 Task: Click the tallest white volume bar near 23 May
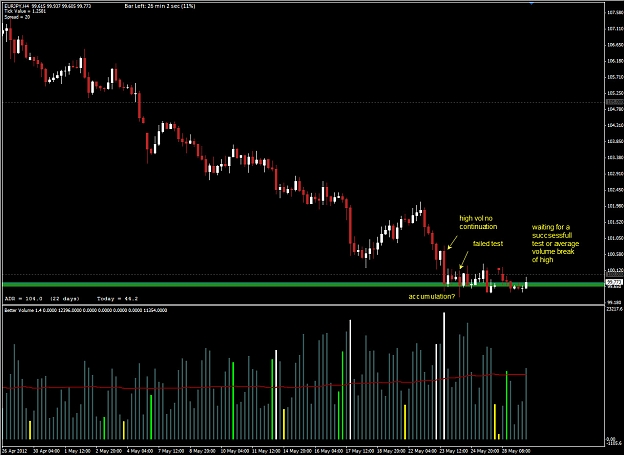point(444,376)
